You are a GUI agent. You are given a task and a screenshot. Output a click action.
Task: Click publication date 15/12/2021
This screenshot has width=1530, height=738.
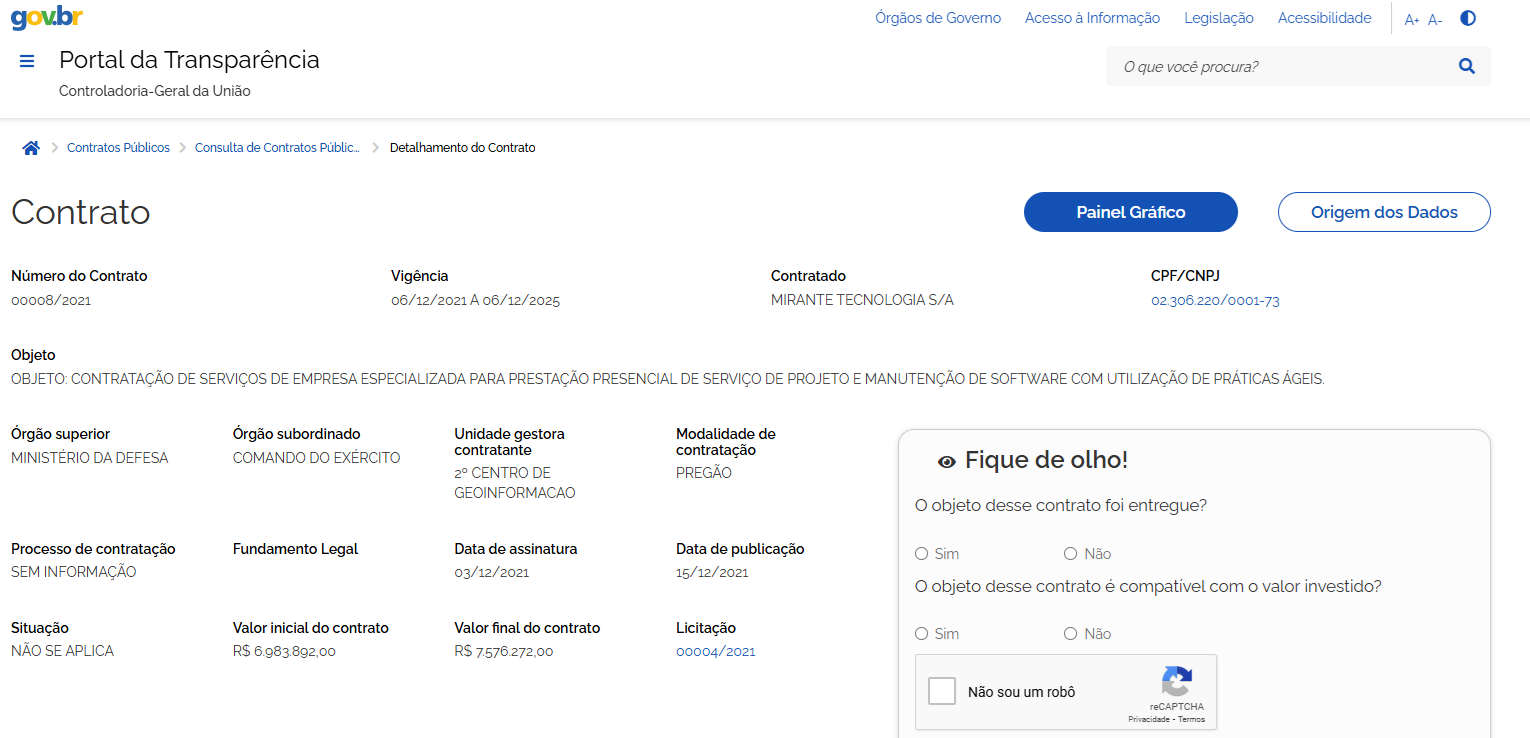tap(712, 572)
